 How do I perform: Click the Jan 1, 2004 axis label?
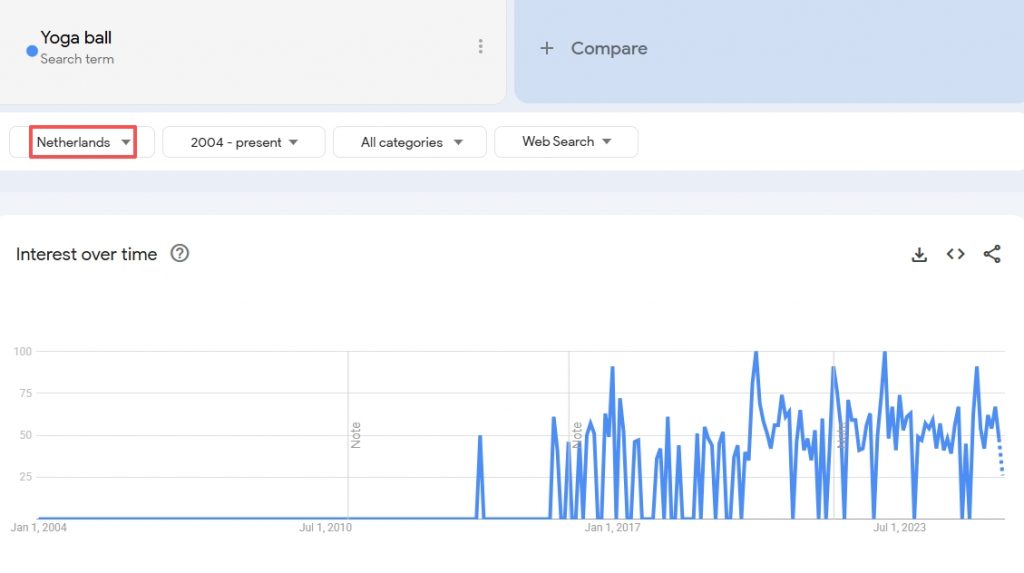pyautogui.click(x=39, y=528)
